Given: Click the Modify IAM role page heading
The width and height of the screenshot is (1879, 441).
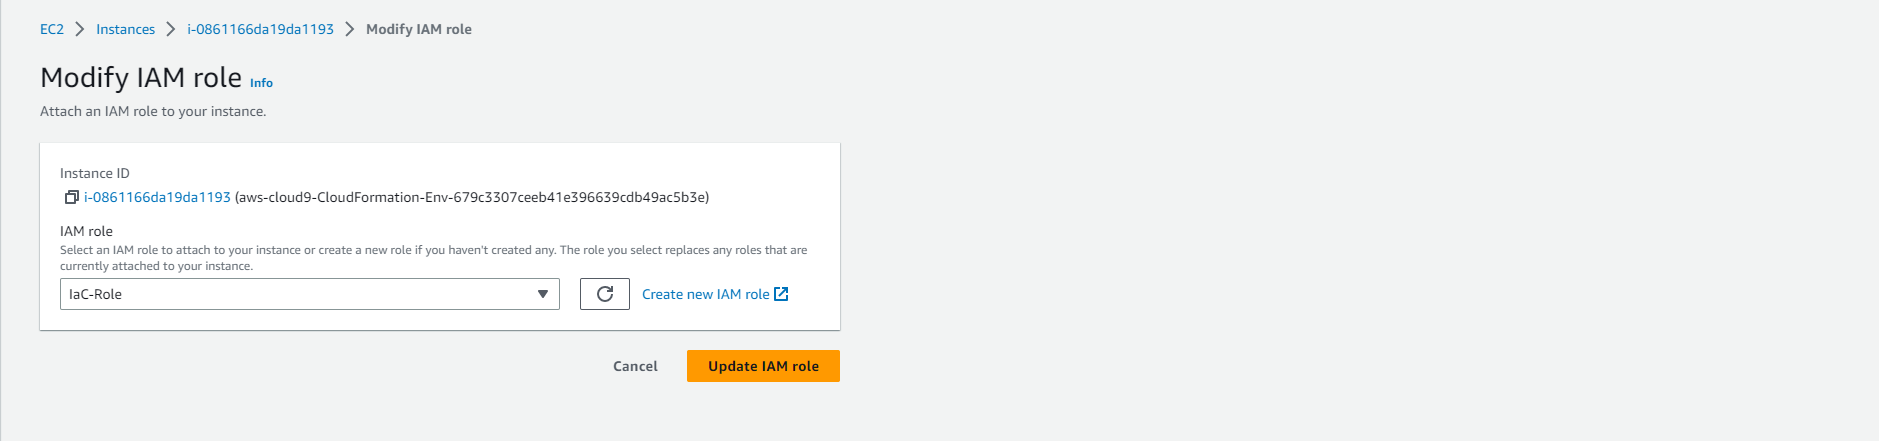Looking at the screenshot, I should 141,77.
